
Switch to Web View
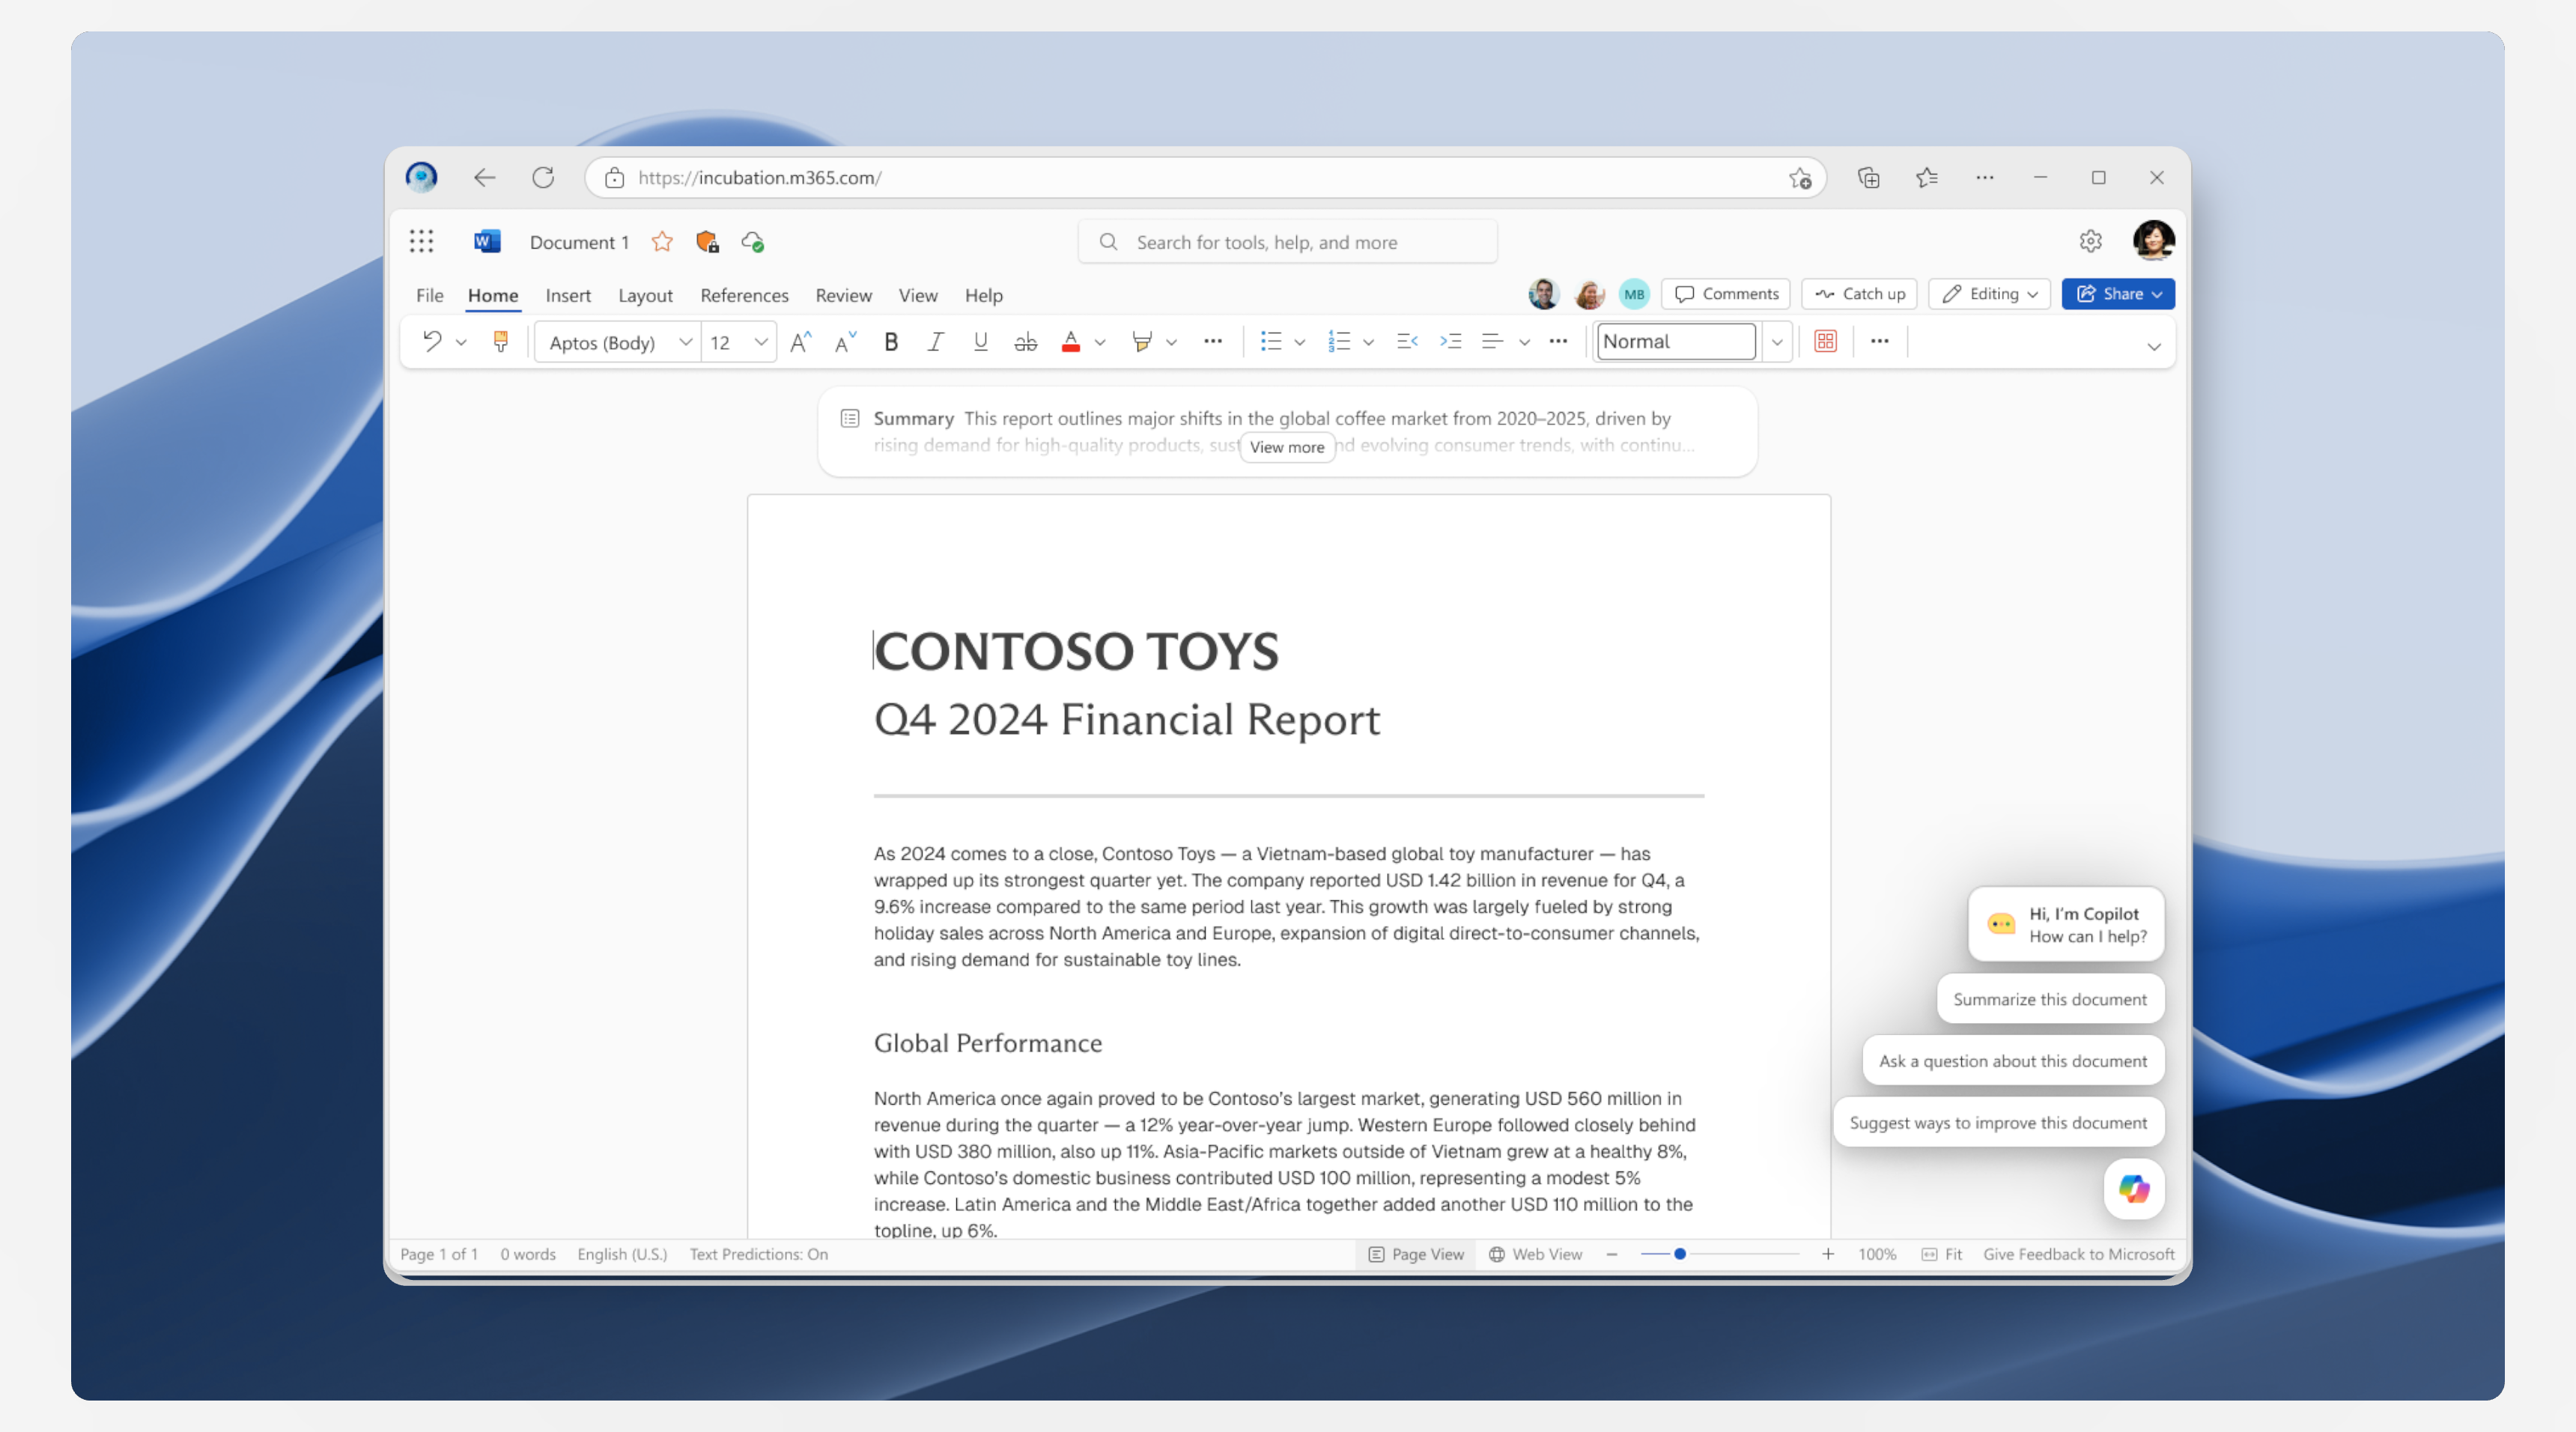(1535, 1254)
